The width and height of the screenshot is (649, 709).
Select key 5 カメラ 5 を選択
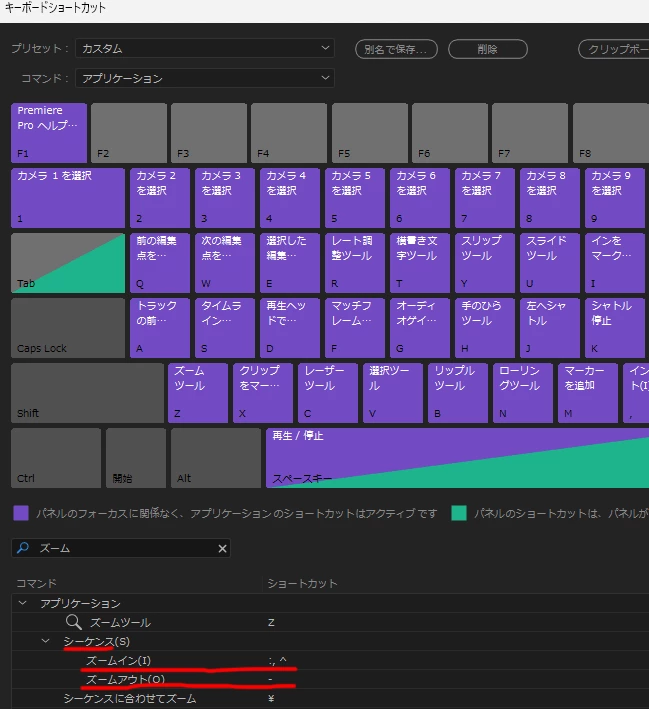(x=355, y=198)
